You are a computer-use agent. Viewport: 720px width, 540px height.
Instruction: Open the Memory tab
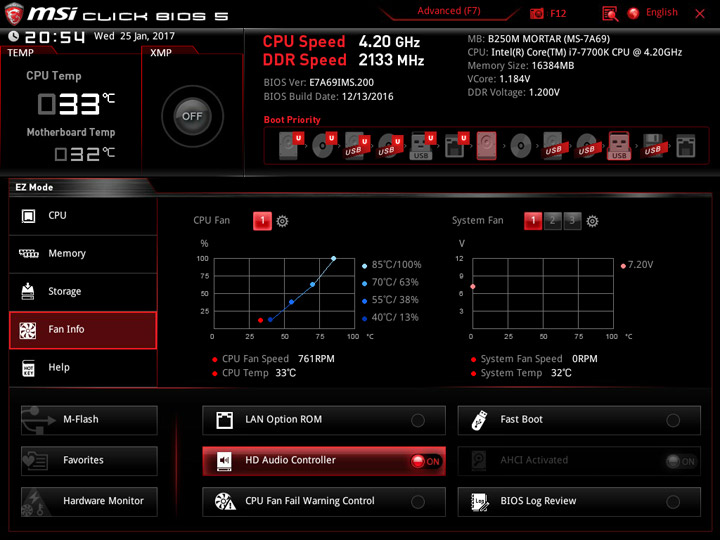tap(83, 254)
